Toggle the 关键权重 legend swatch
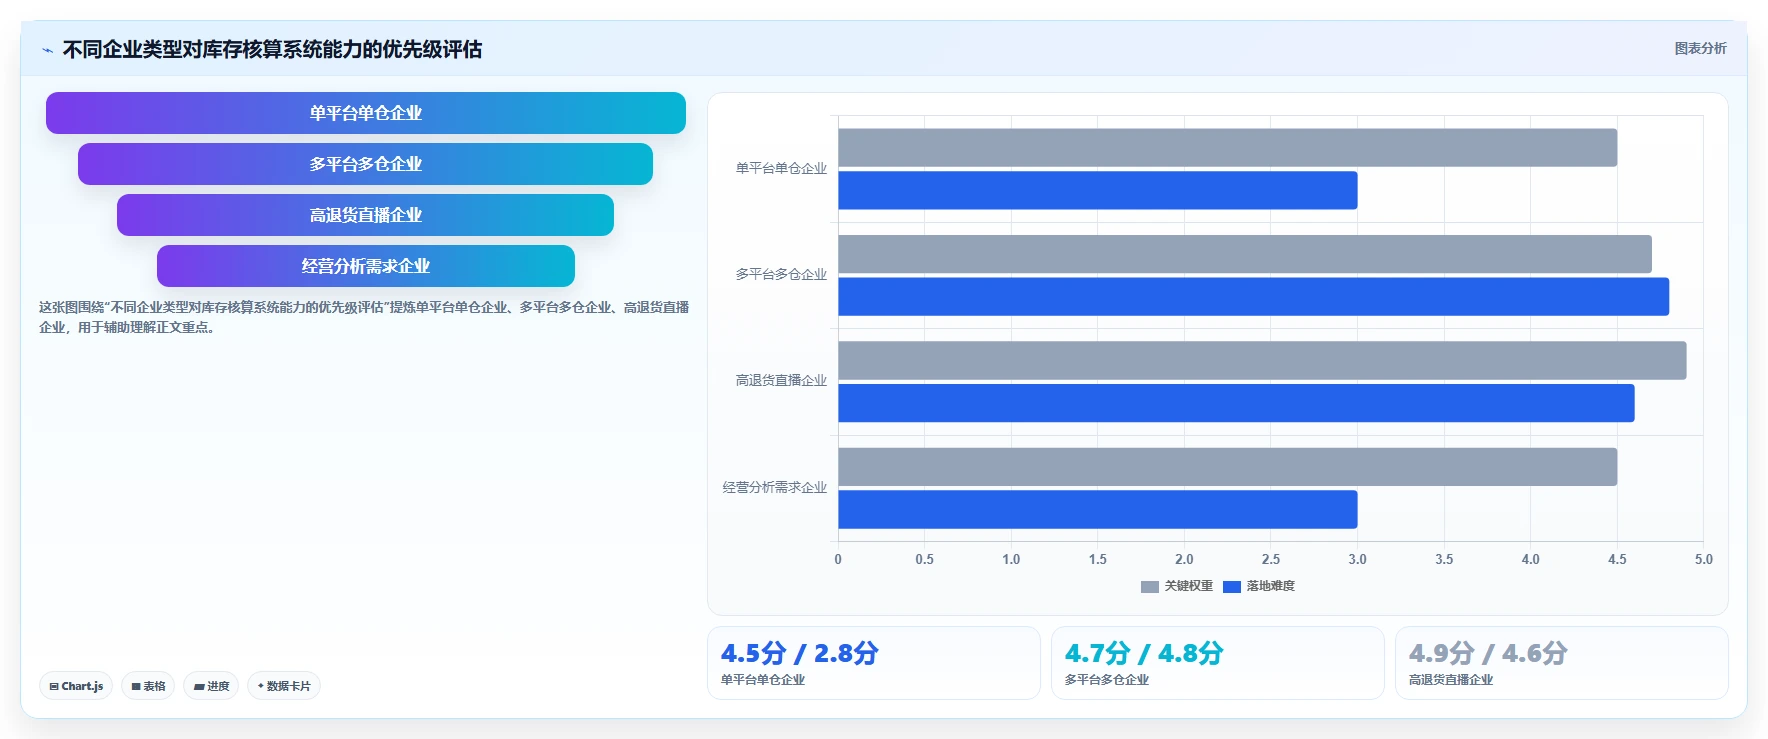The width and height of the screenshot is (1768, 739). coord(1150,587)
